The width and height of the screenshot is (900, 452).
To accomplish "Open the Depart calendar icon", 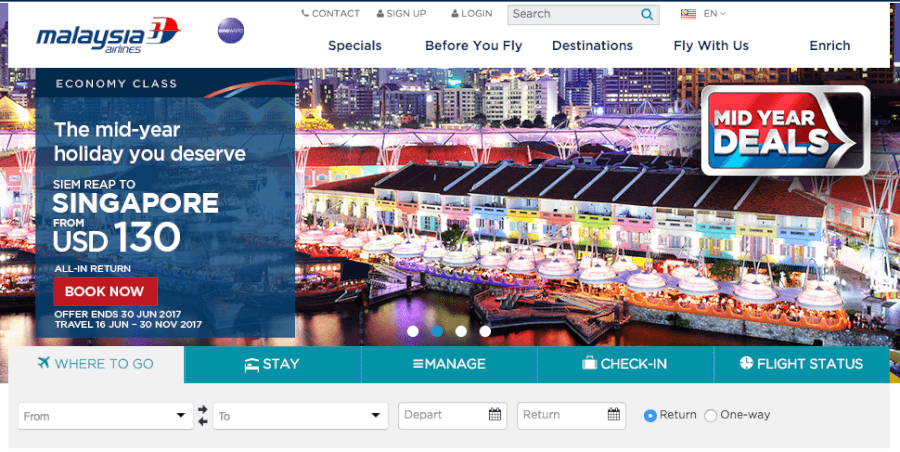I will click(494, 415).
